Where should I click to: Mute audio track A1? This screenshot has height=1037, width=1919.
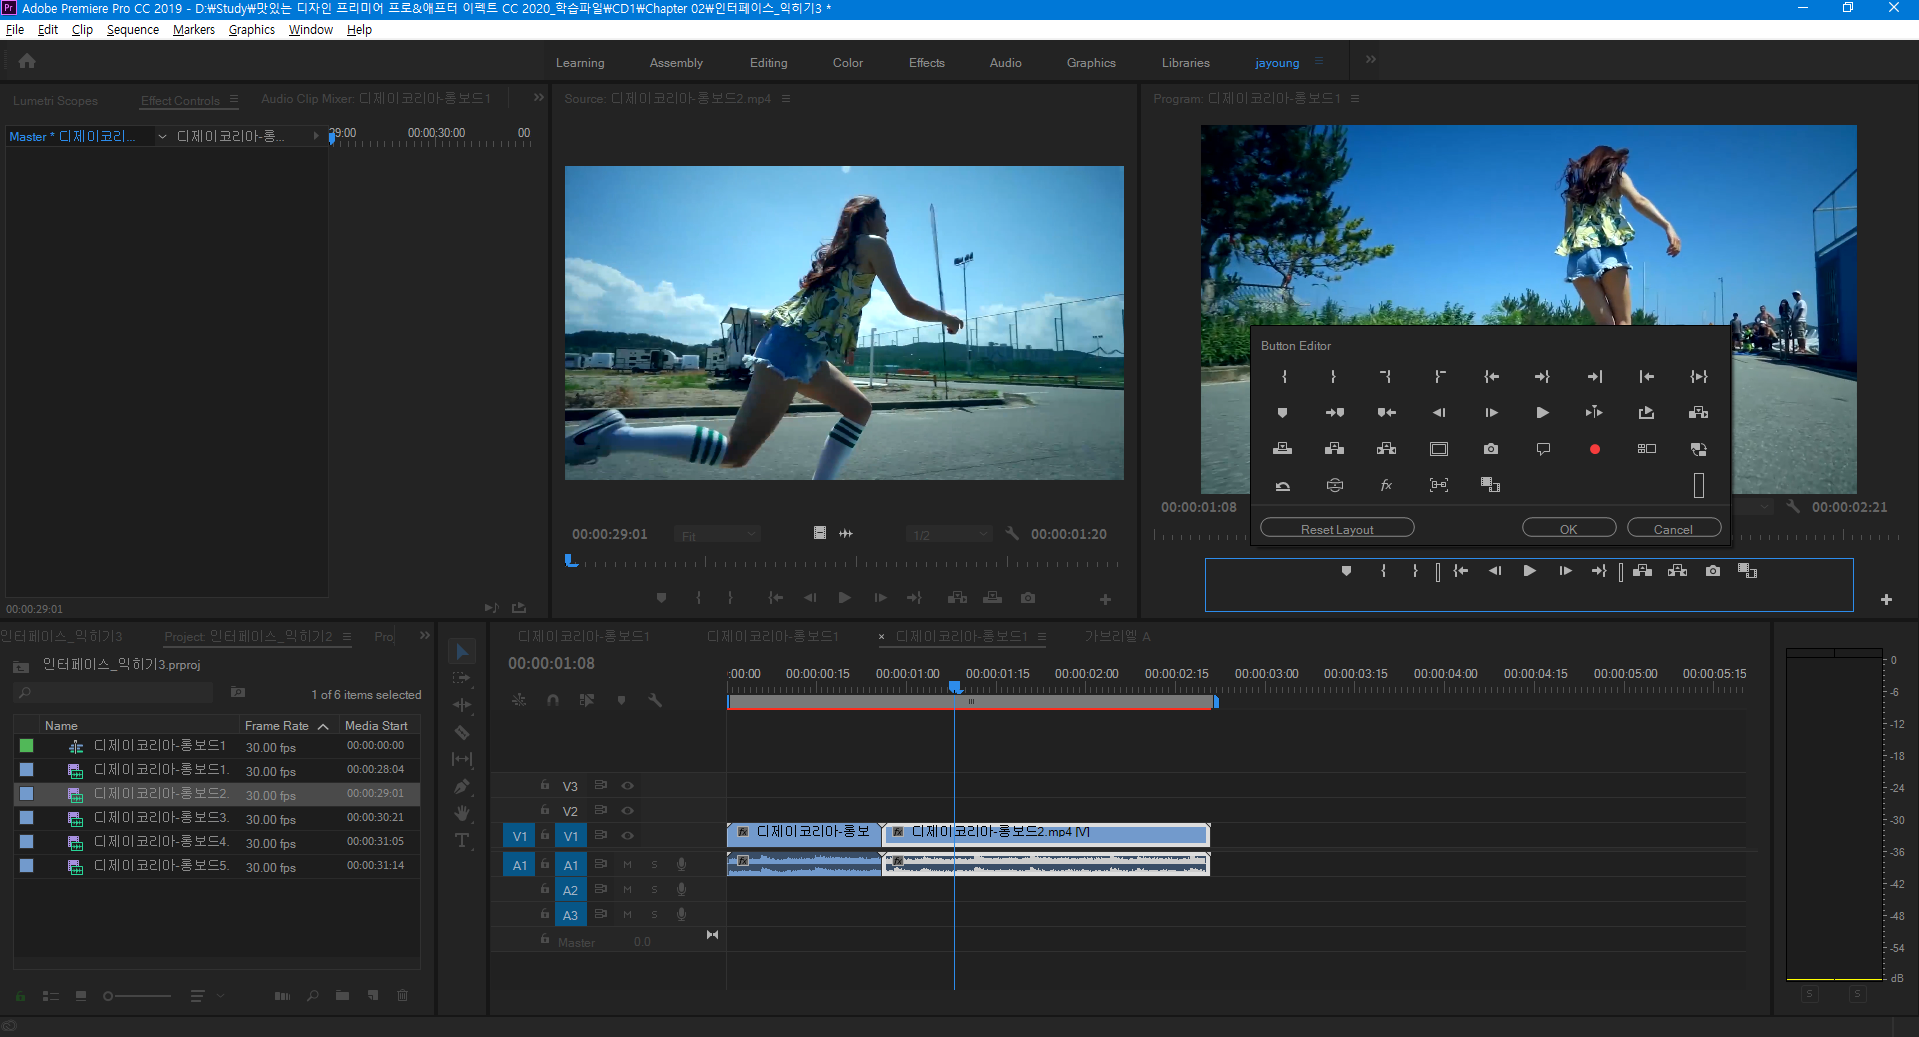pos(628,865)
